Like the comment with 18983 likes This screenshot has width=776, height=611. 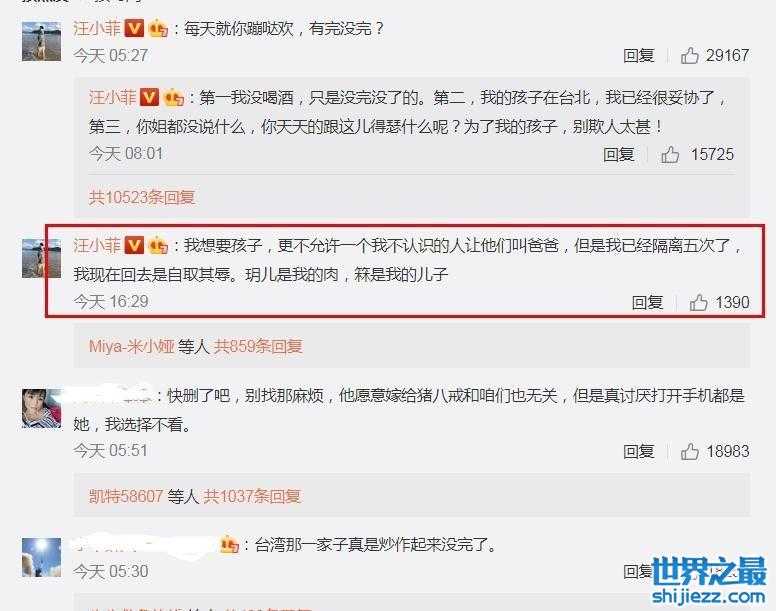click(689, 451)
